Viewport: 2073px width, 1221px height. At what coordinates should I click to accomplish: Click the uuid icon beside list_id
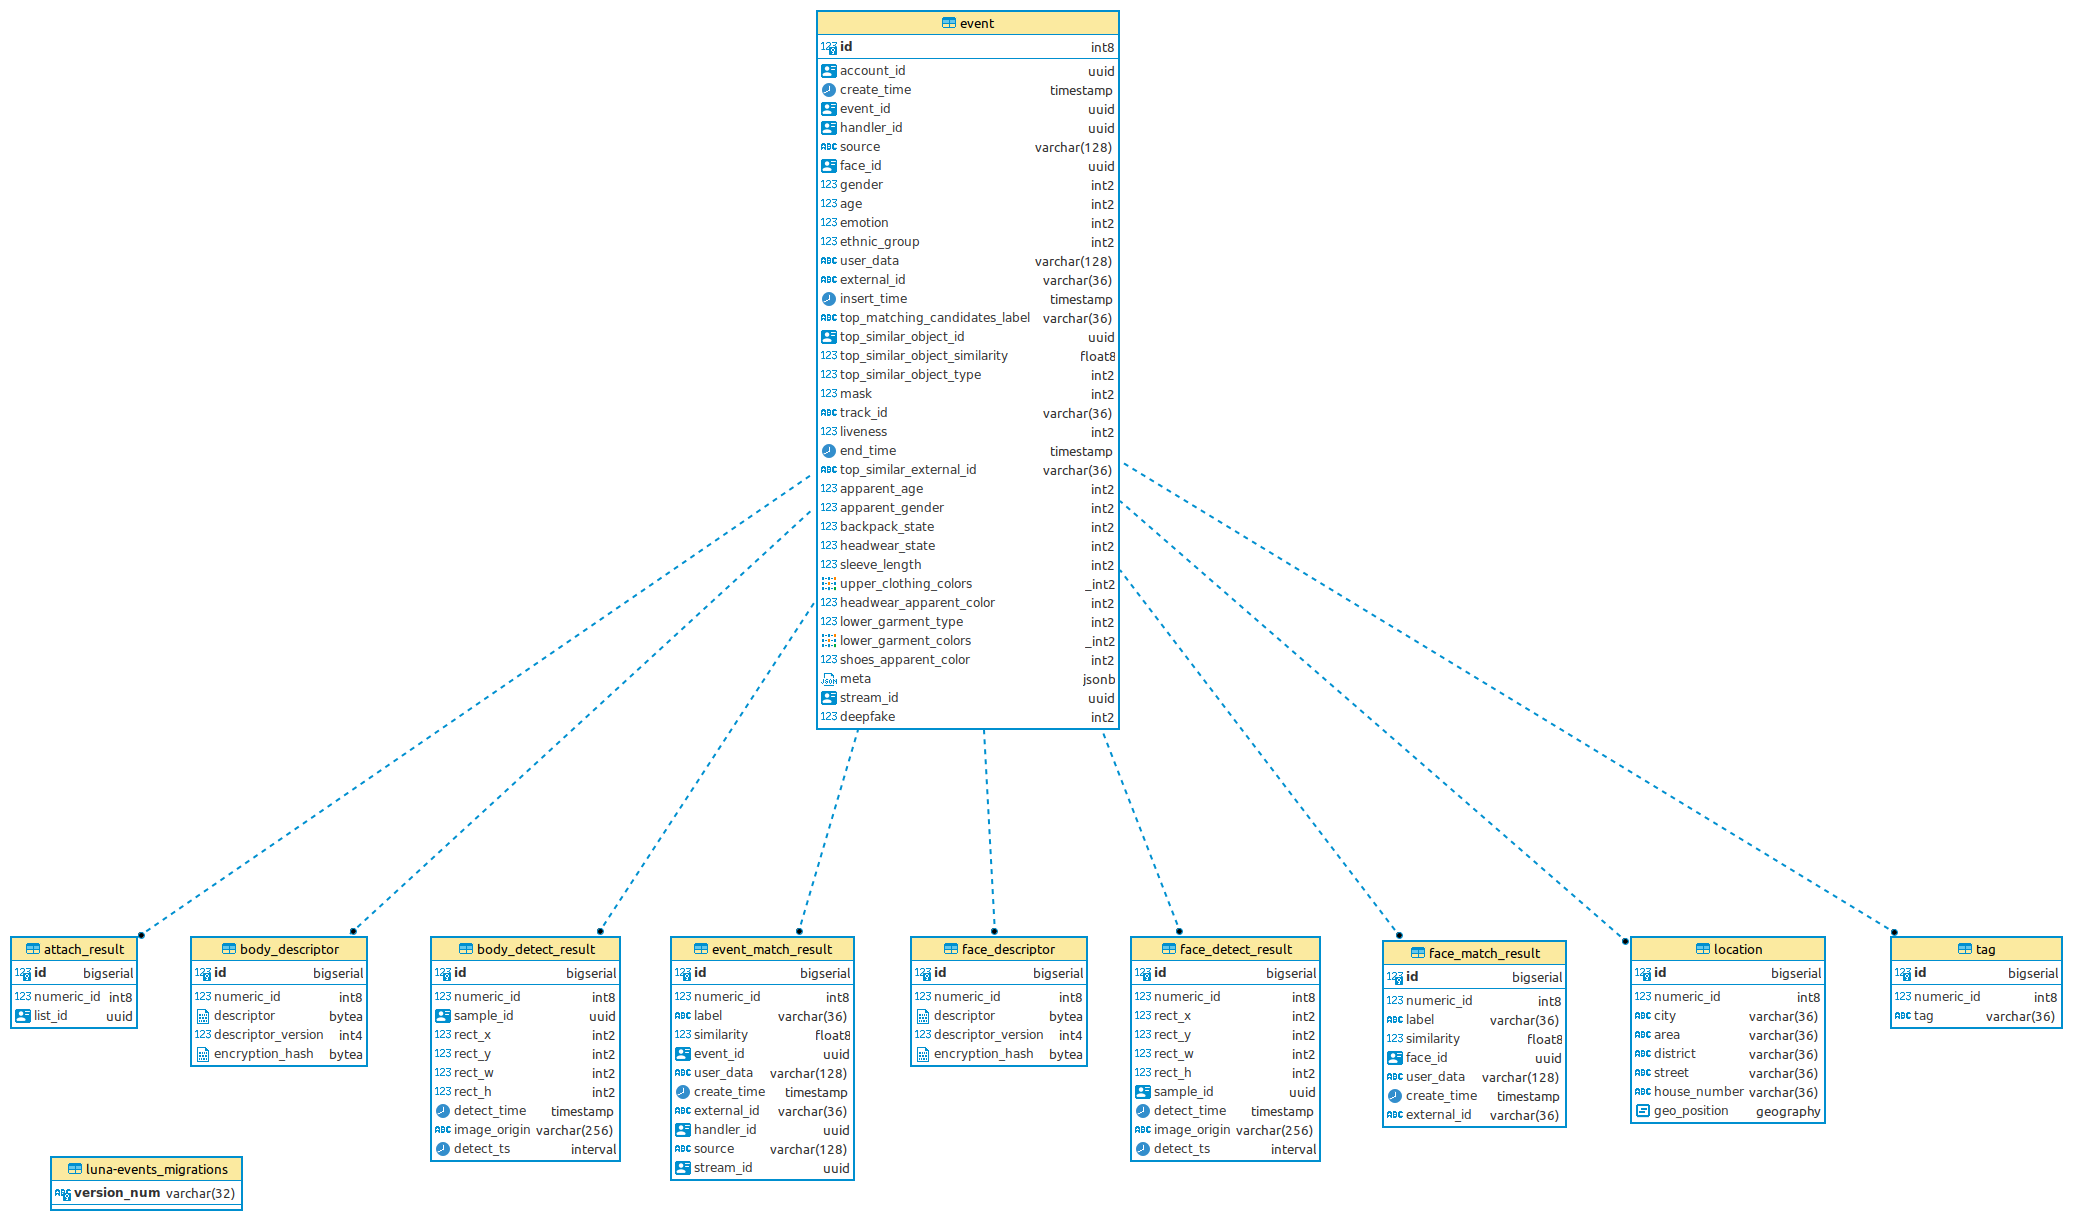[x=23, y=1016]
